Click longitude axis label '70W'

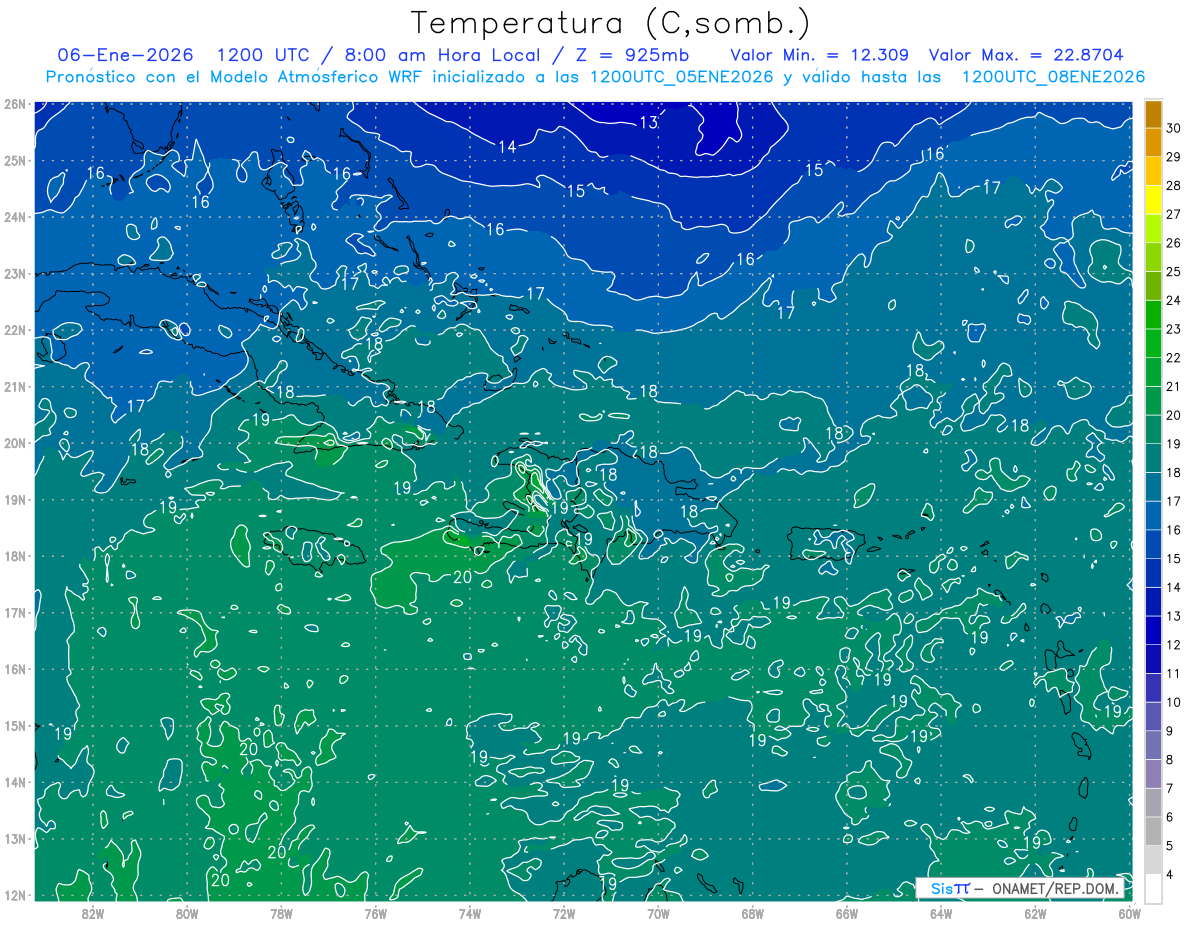click(658, 913)
